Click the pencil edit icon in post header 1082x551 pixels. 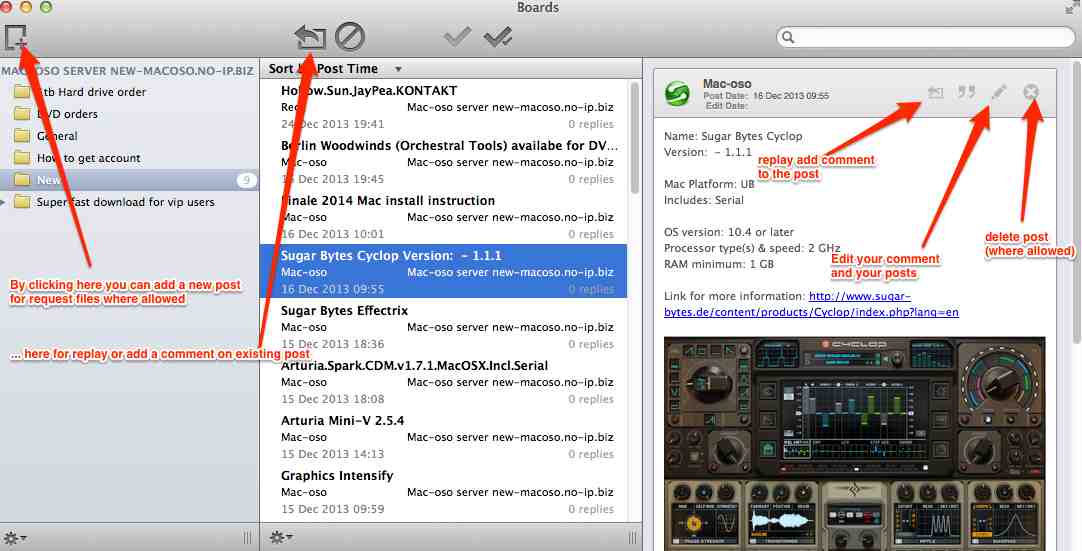(999, 93)
